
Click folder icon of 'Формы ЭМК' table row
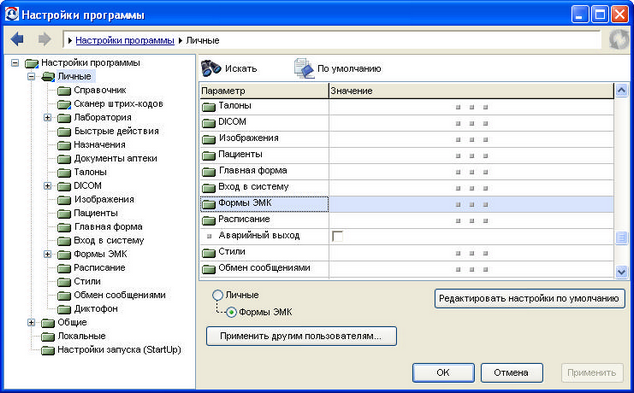tap(209, 204)
